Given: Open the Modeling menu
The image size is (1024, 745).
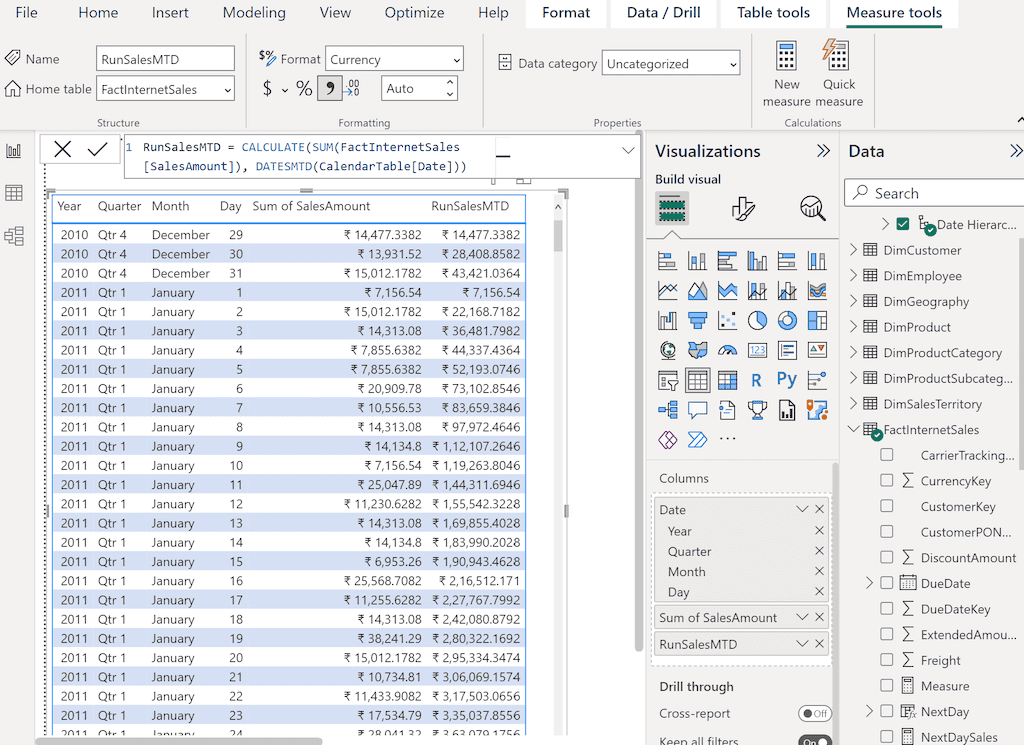Looking at the screenshot, I should coord(254,13).
